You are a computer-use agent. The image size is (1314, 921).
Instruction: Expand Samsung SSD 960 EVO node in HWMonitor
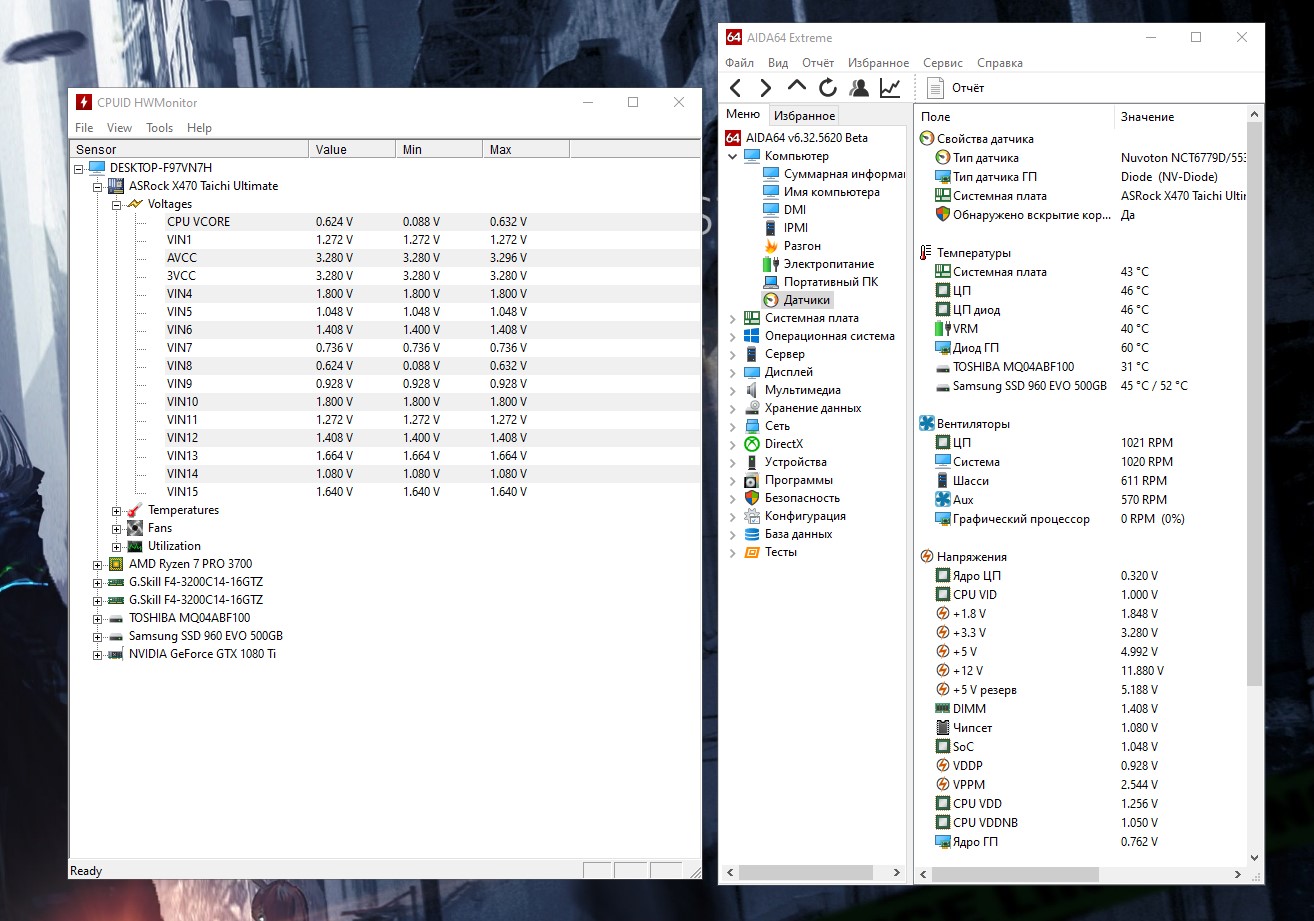tap(98, 636)
